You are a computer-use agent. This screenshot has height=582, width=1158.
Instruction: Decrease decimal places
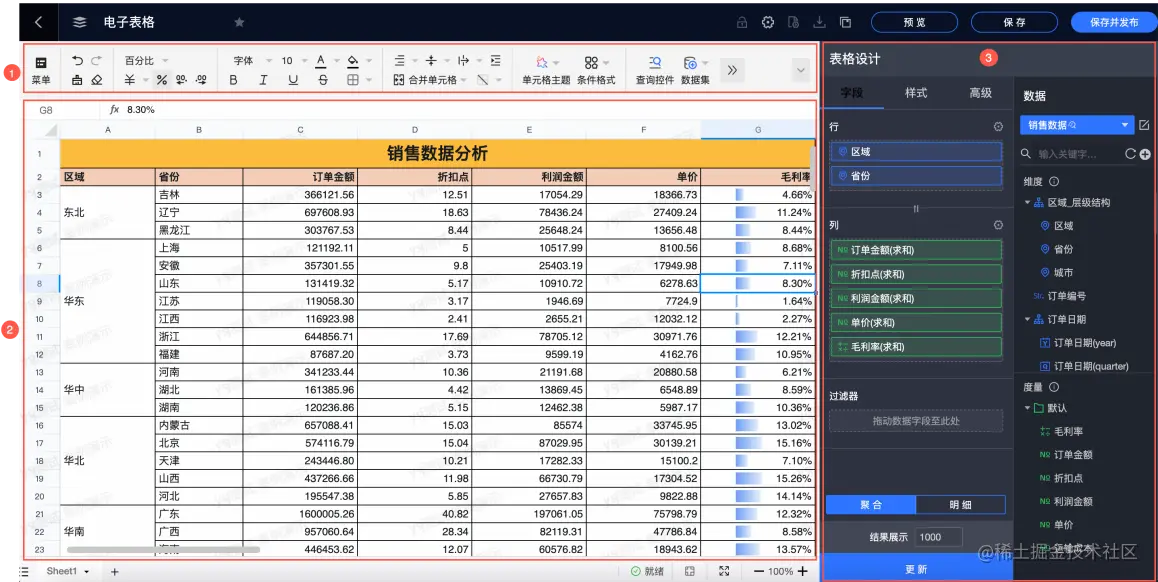coord(181,80)
